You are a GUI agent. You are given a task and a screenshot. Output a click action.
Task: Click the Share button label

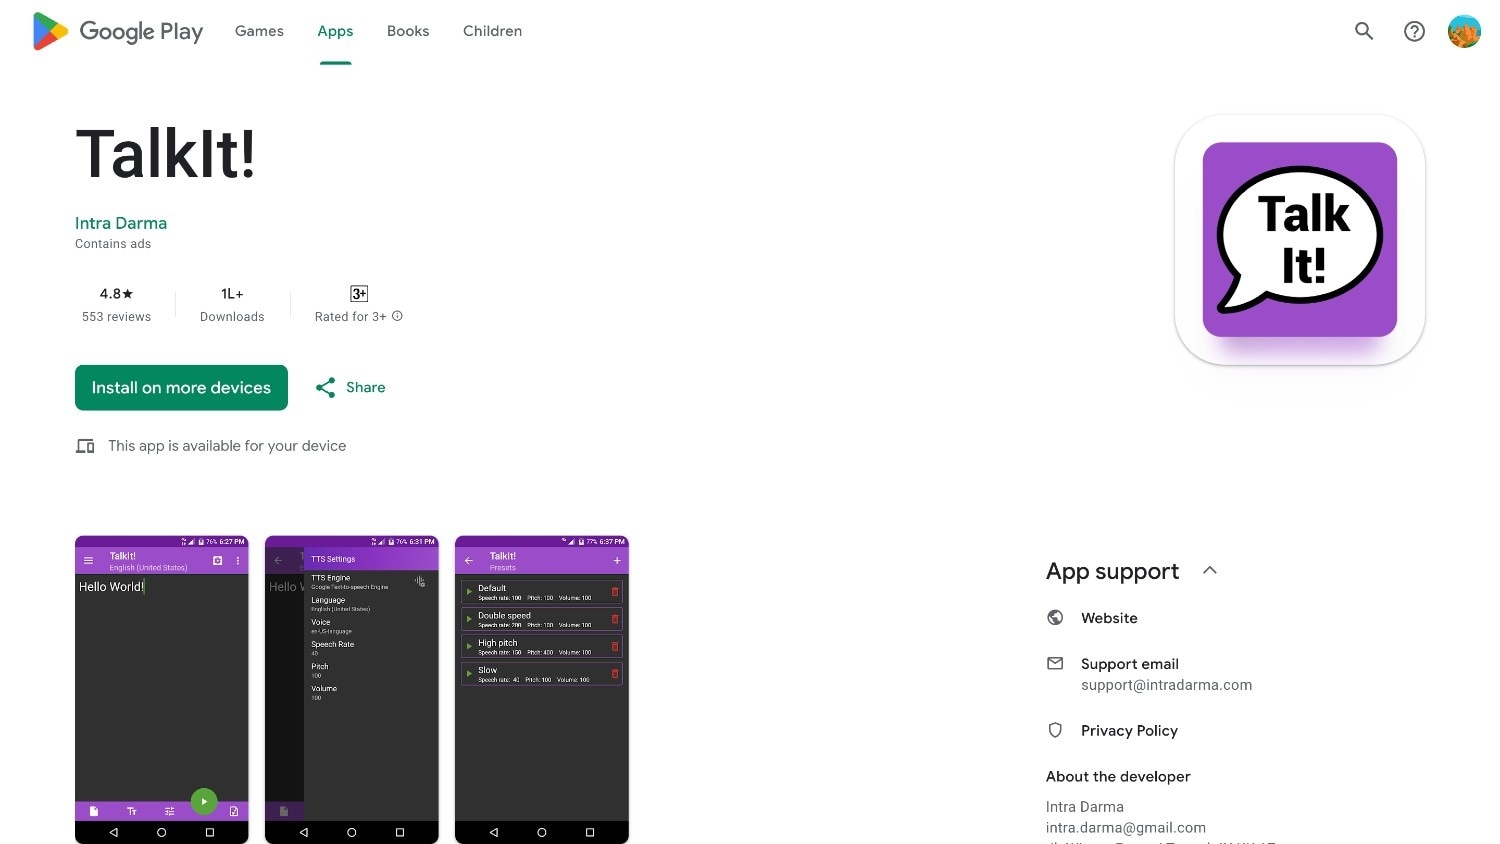(x=365, y=388)
